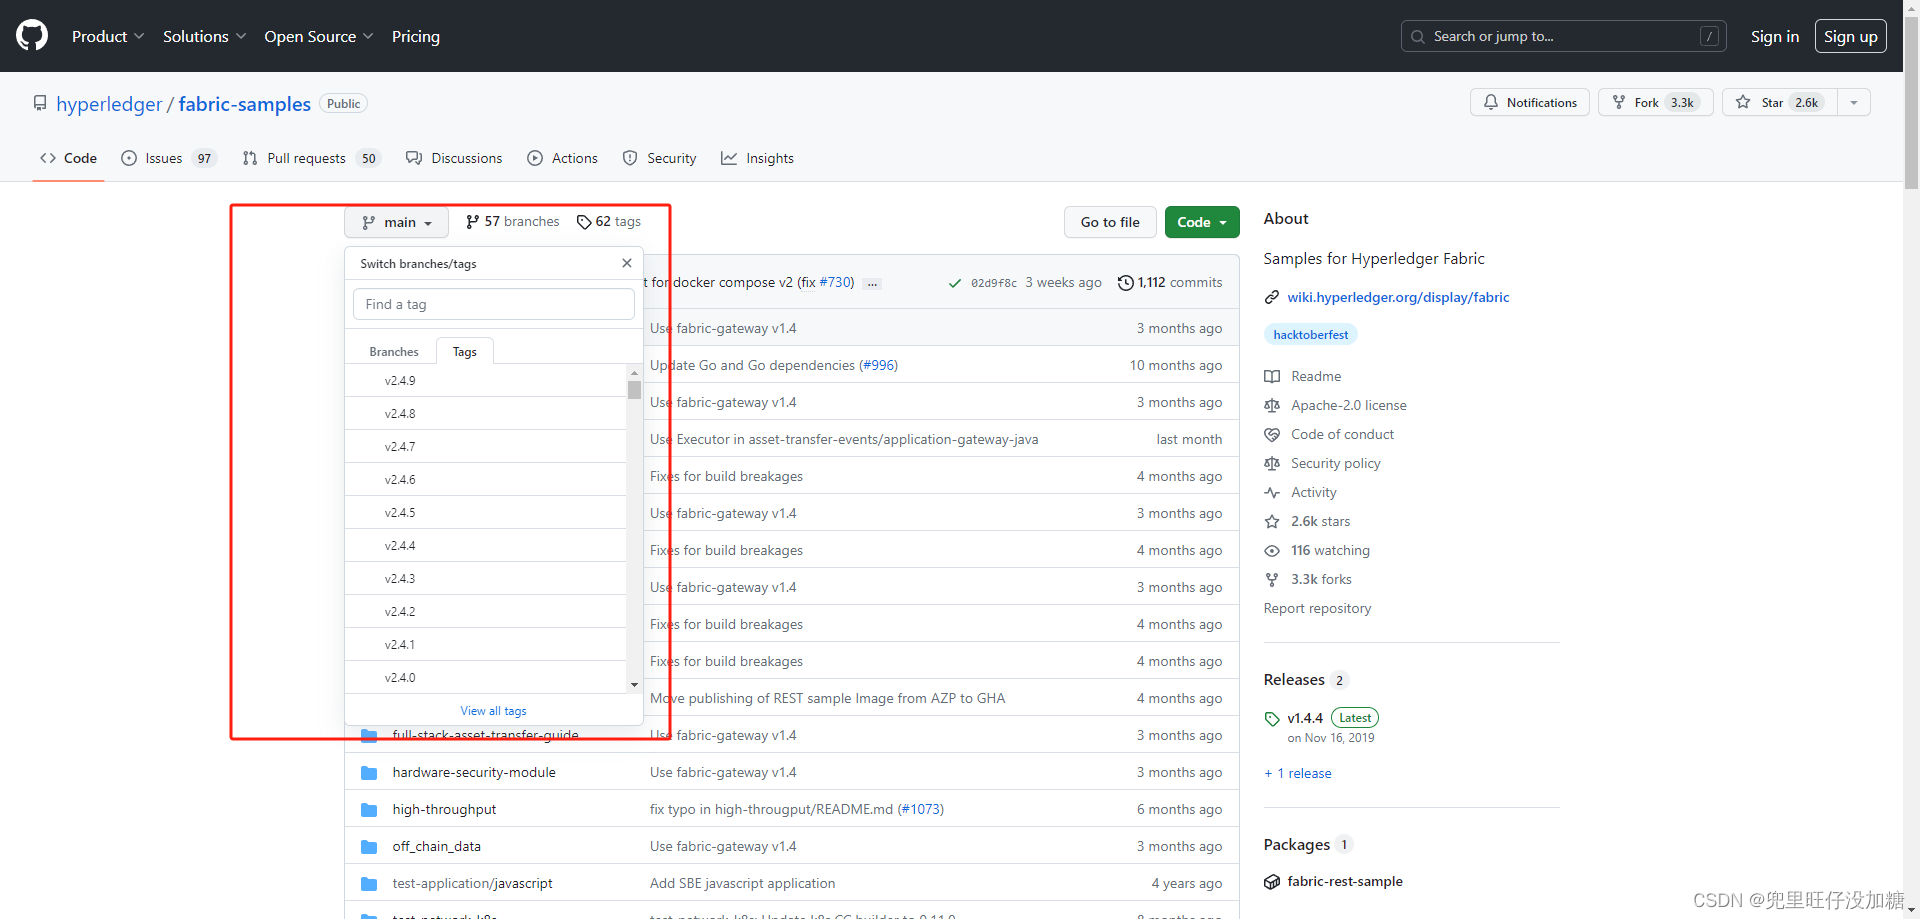
Task: Switch to Tags tab in popup
Action: pos(465,351)
